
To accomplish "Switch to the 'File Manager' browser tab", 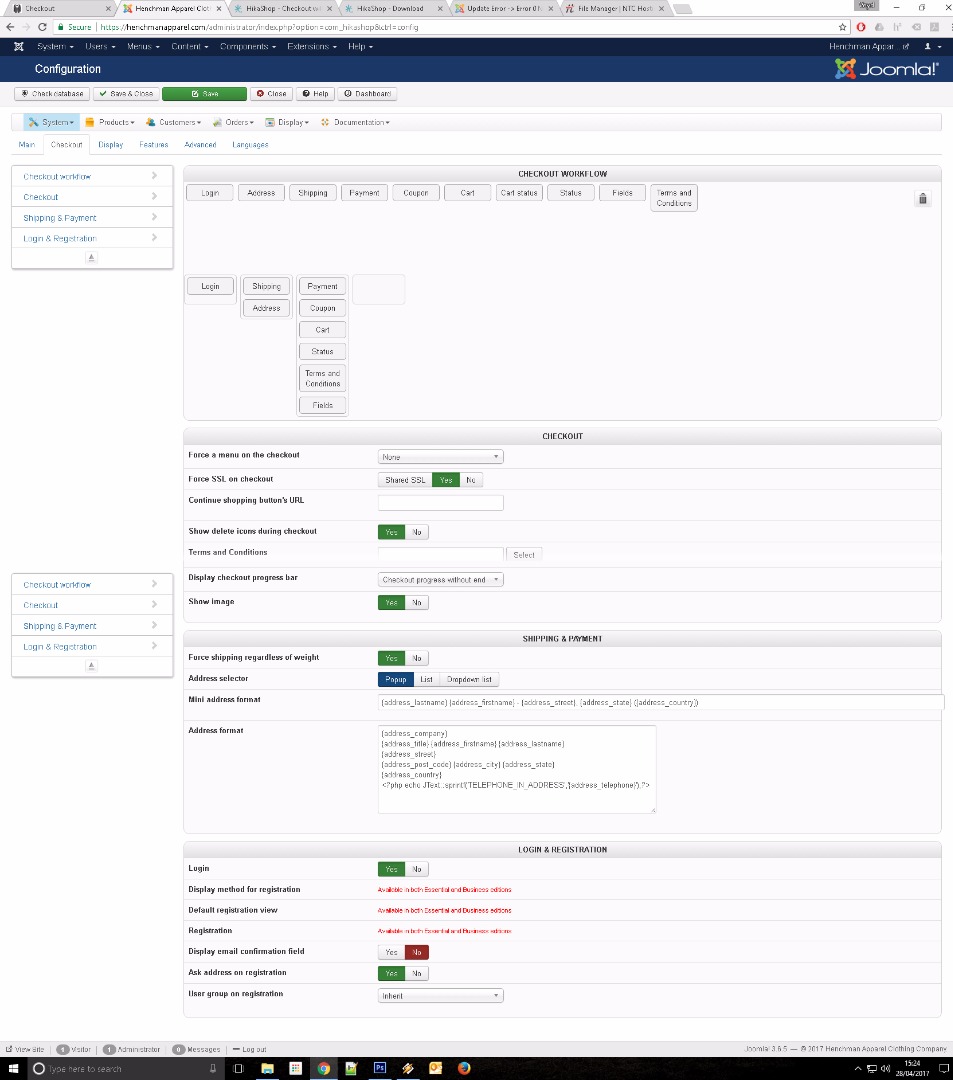I will (x=615, y=9).
